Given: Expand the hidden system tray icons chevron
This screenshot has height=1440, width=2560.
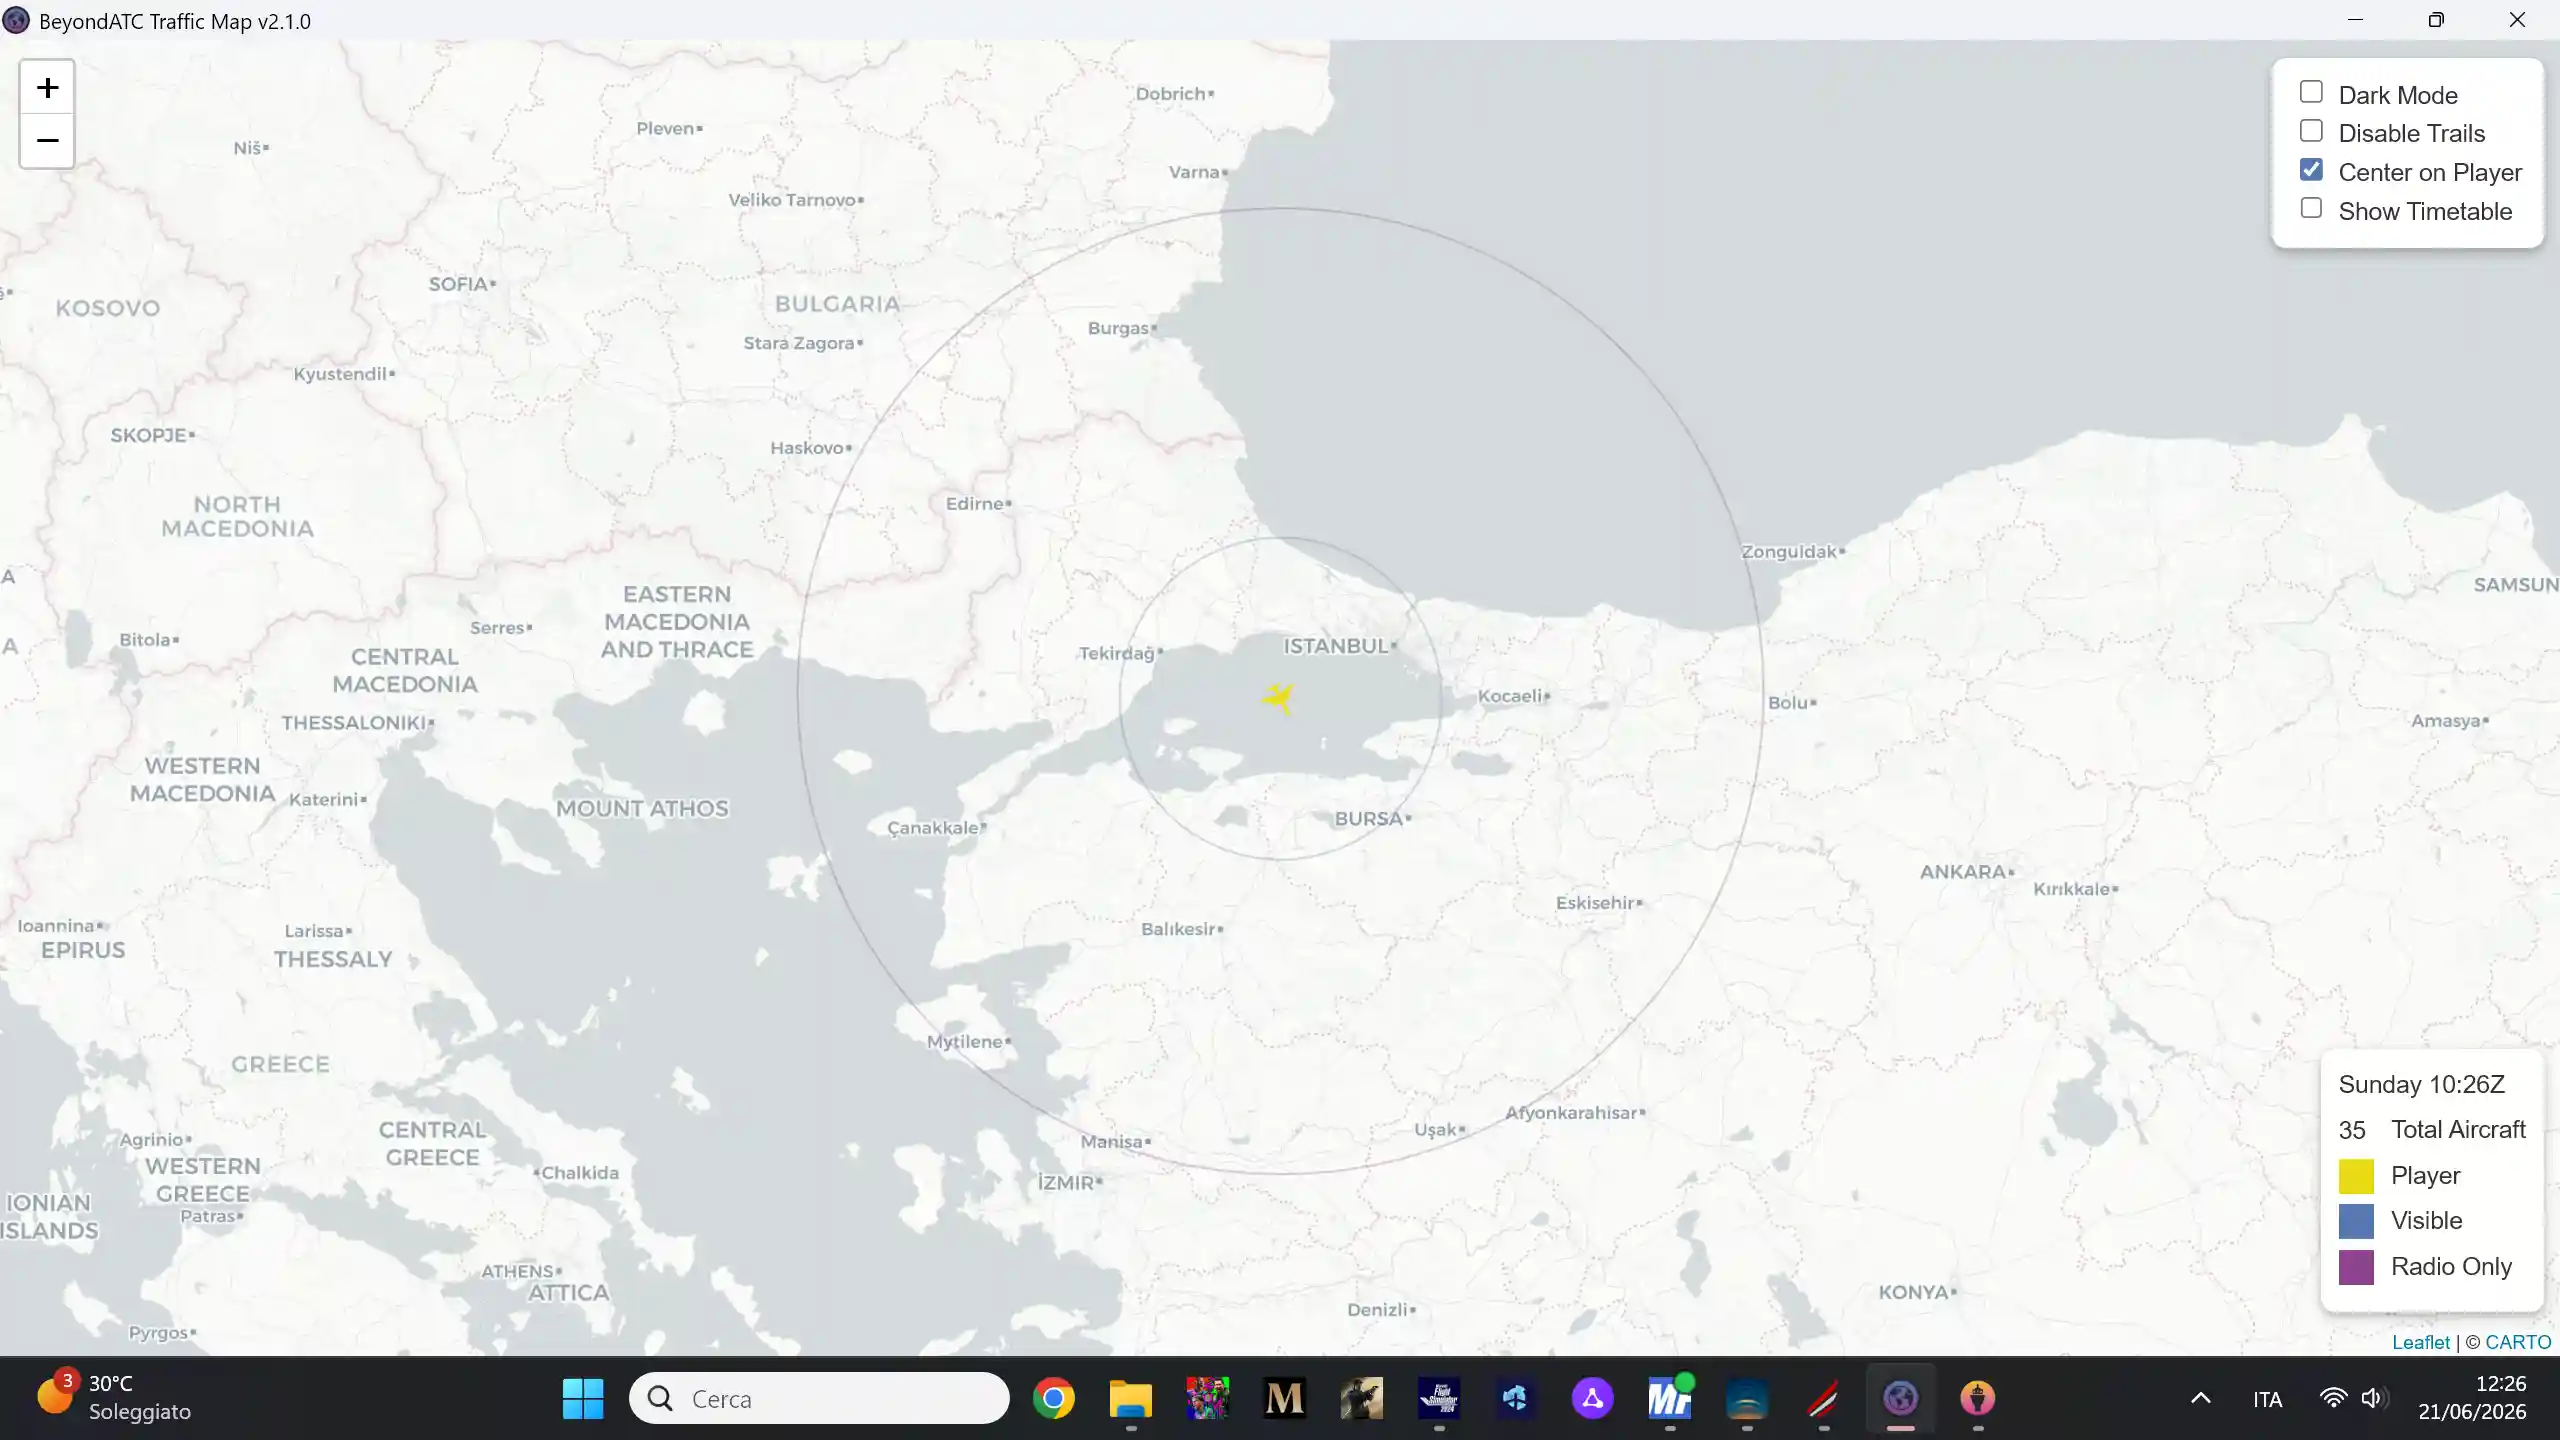Looking at the screenshot, I should pyautogui.click(x=2201, y=1398).
